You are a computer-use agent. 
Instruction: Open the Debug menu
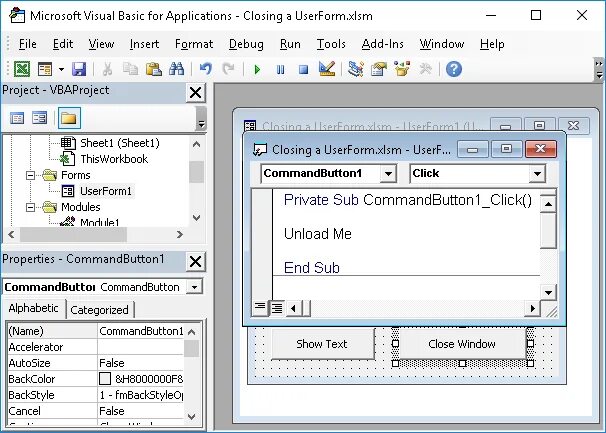246,44
